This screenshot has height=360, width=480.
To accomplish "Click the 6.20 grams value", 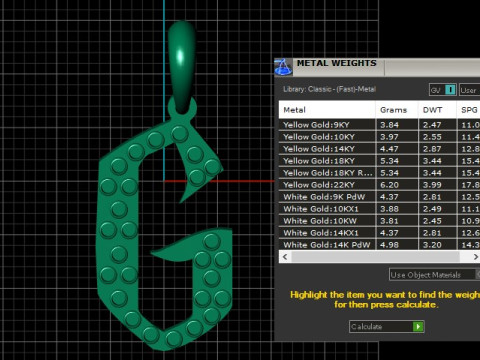I will coord(389,185).
